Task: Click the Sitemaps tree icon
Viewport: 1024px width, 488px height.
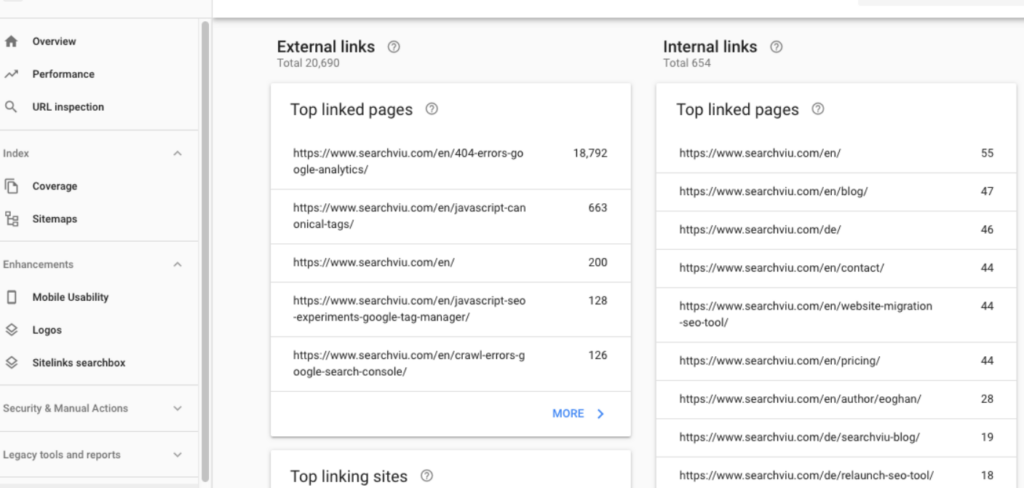Action: (12, 219)
